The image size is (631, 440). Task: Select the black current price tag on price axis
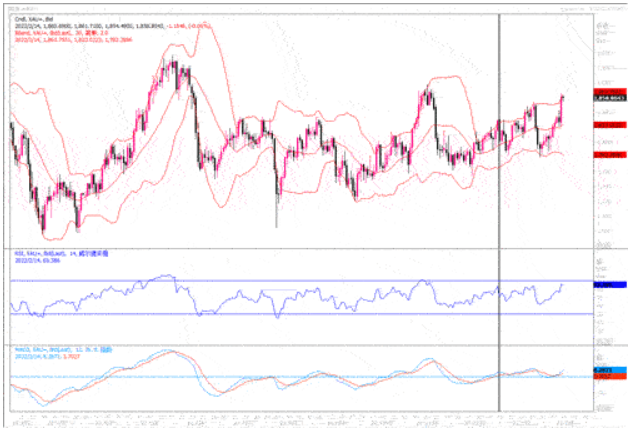(x=609, y=100)
